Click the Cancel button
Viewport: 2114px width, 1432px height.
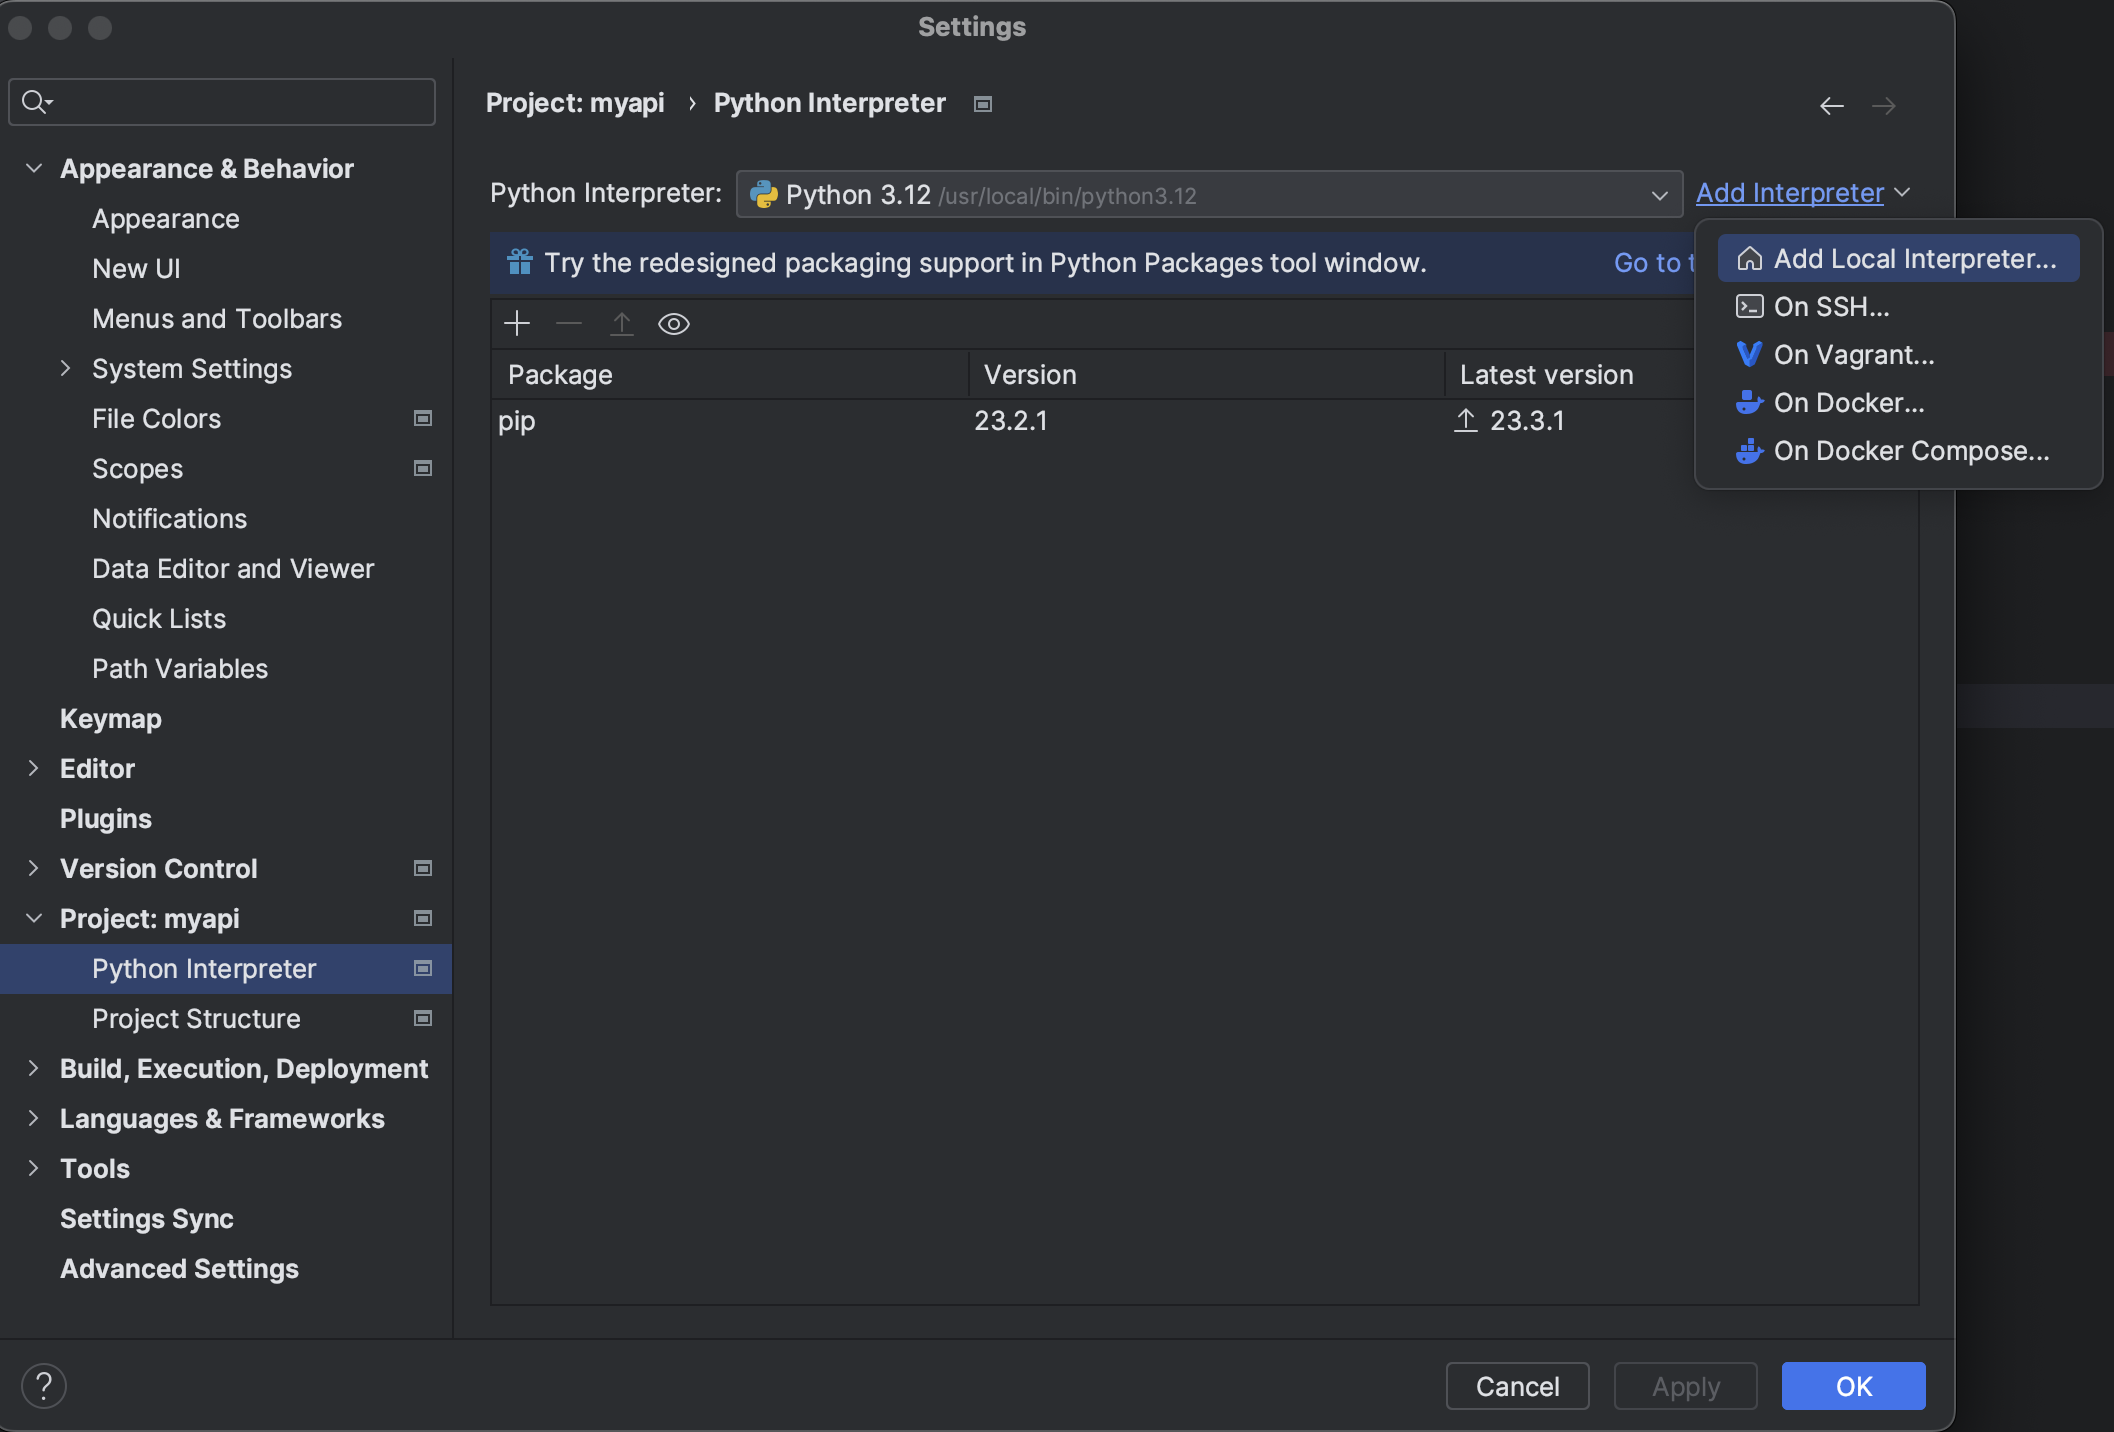click(x=1516, y=1386)
